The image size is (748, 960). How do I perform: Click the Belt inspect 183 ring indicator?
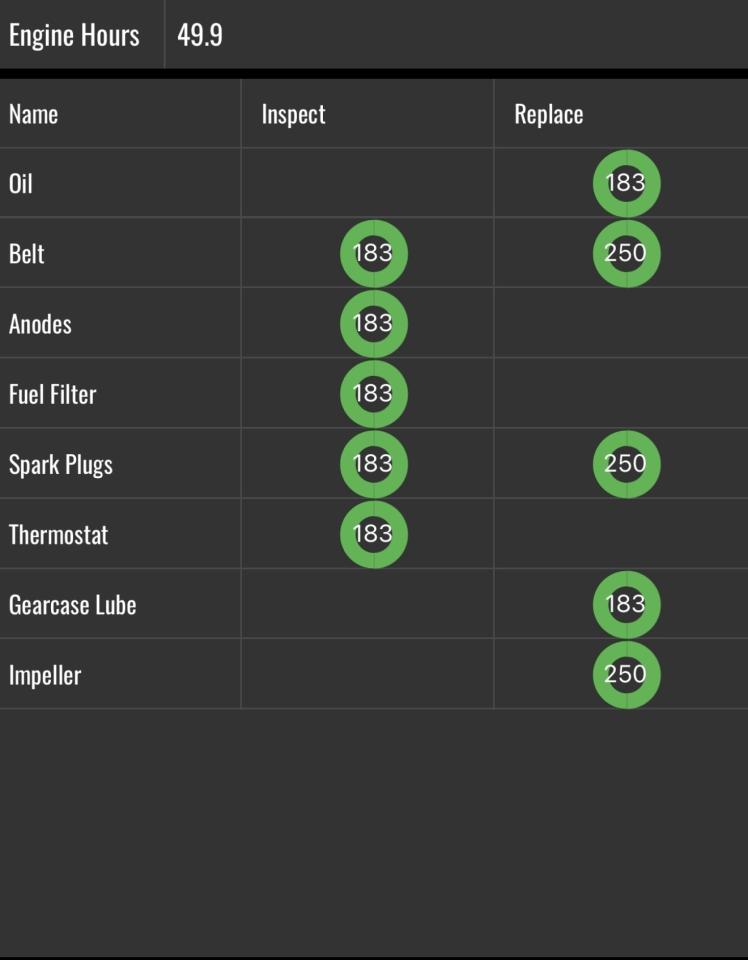(x=373, y=253)
